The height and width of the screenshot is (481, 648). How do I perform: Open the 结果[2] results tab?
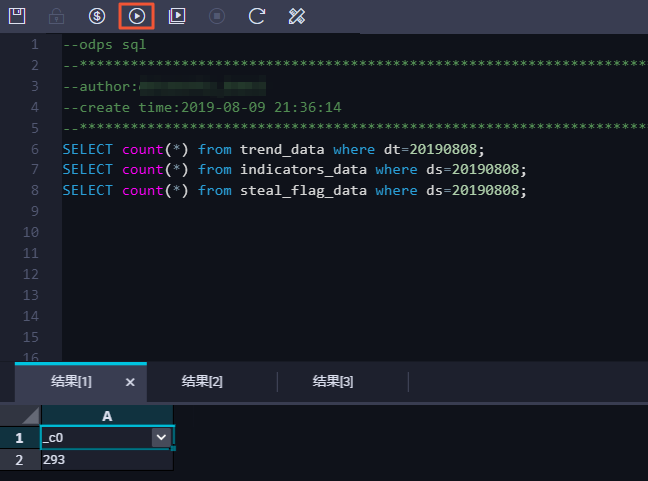click(202, 381)
